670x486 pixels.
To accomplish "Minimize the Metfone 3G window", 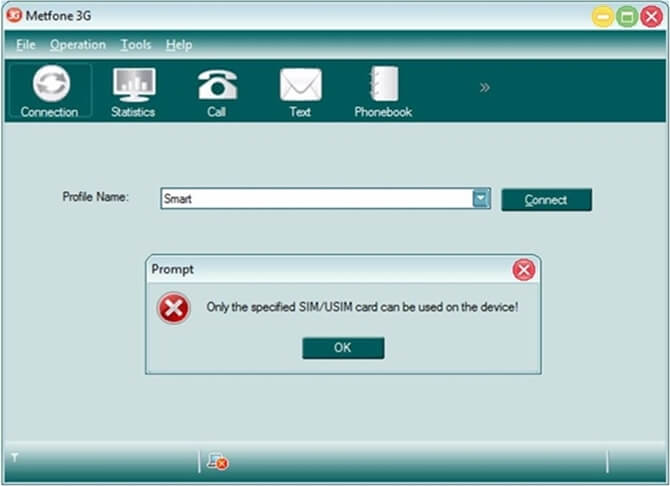I will (603, 17).
